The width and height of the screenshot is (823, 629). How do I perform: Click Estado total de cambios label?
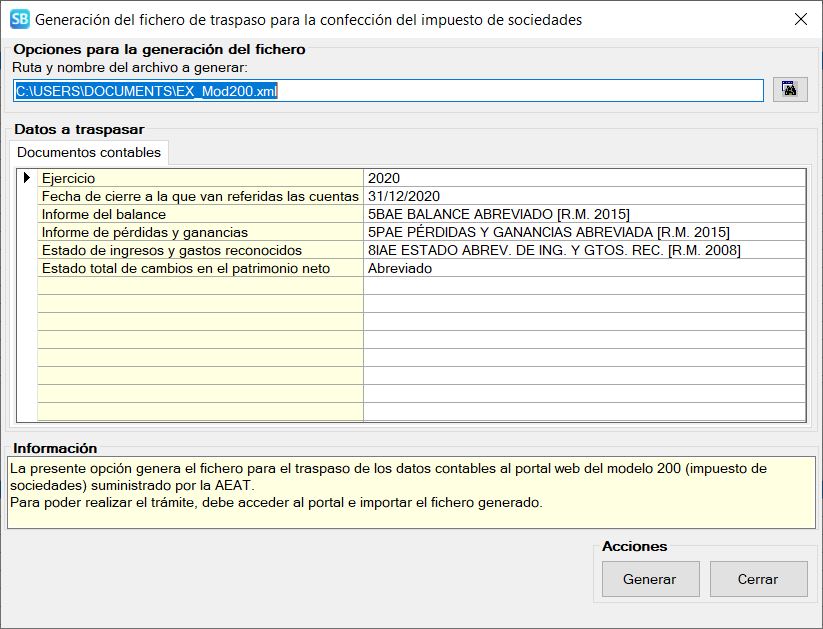pos(200,268)
